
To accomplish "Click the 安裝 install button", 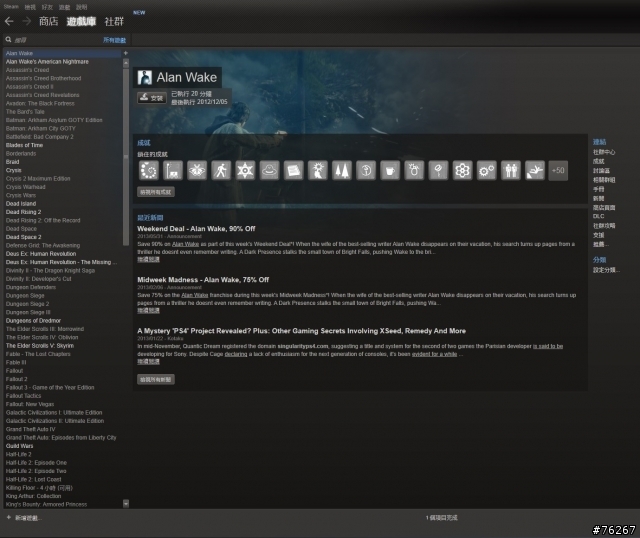I will pos(152,98).
